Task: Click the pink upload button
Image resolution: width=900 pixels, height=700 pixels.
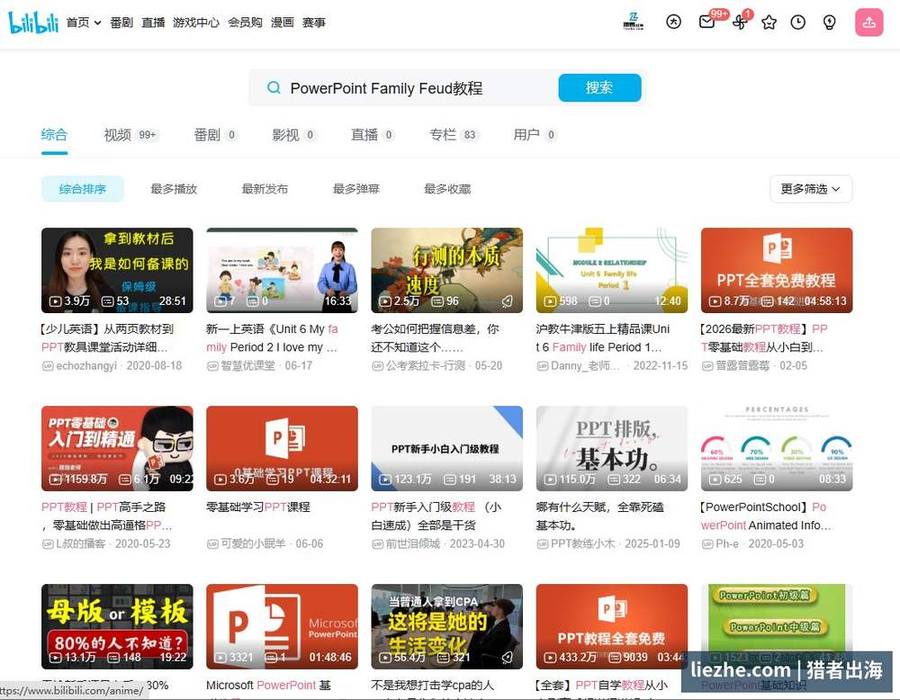Action: [869, 22]
